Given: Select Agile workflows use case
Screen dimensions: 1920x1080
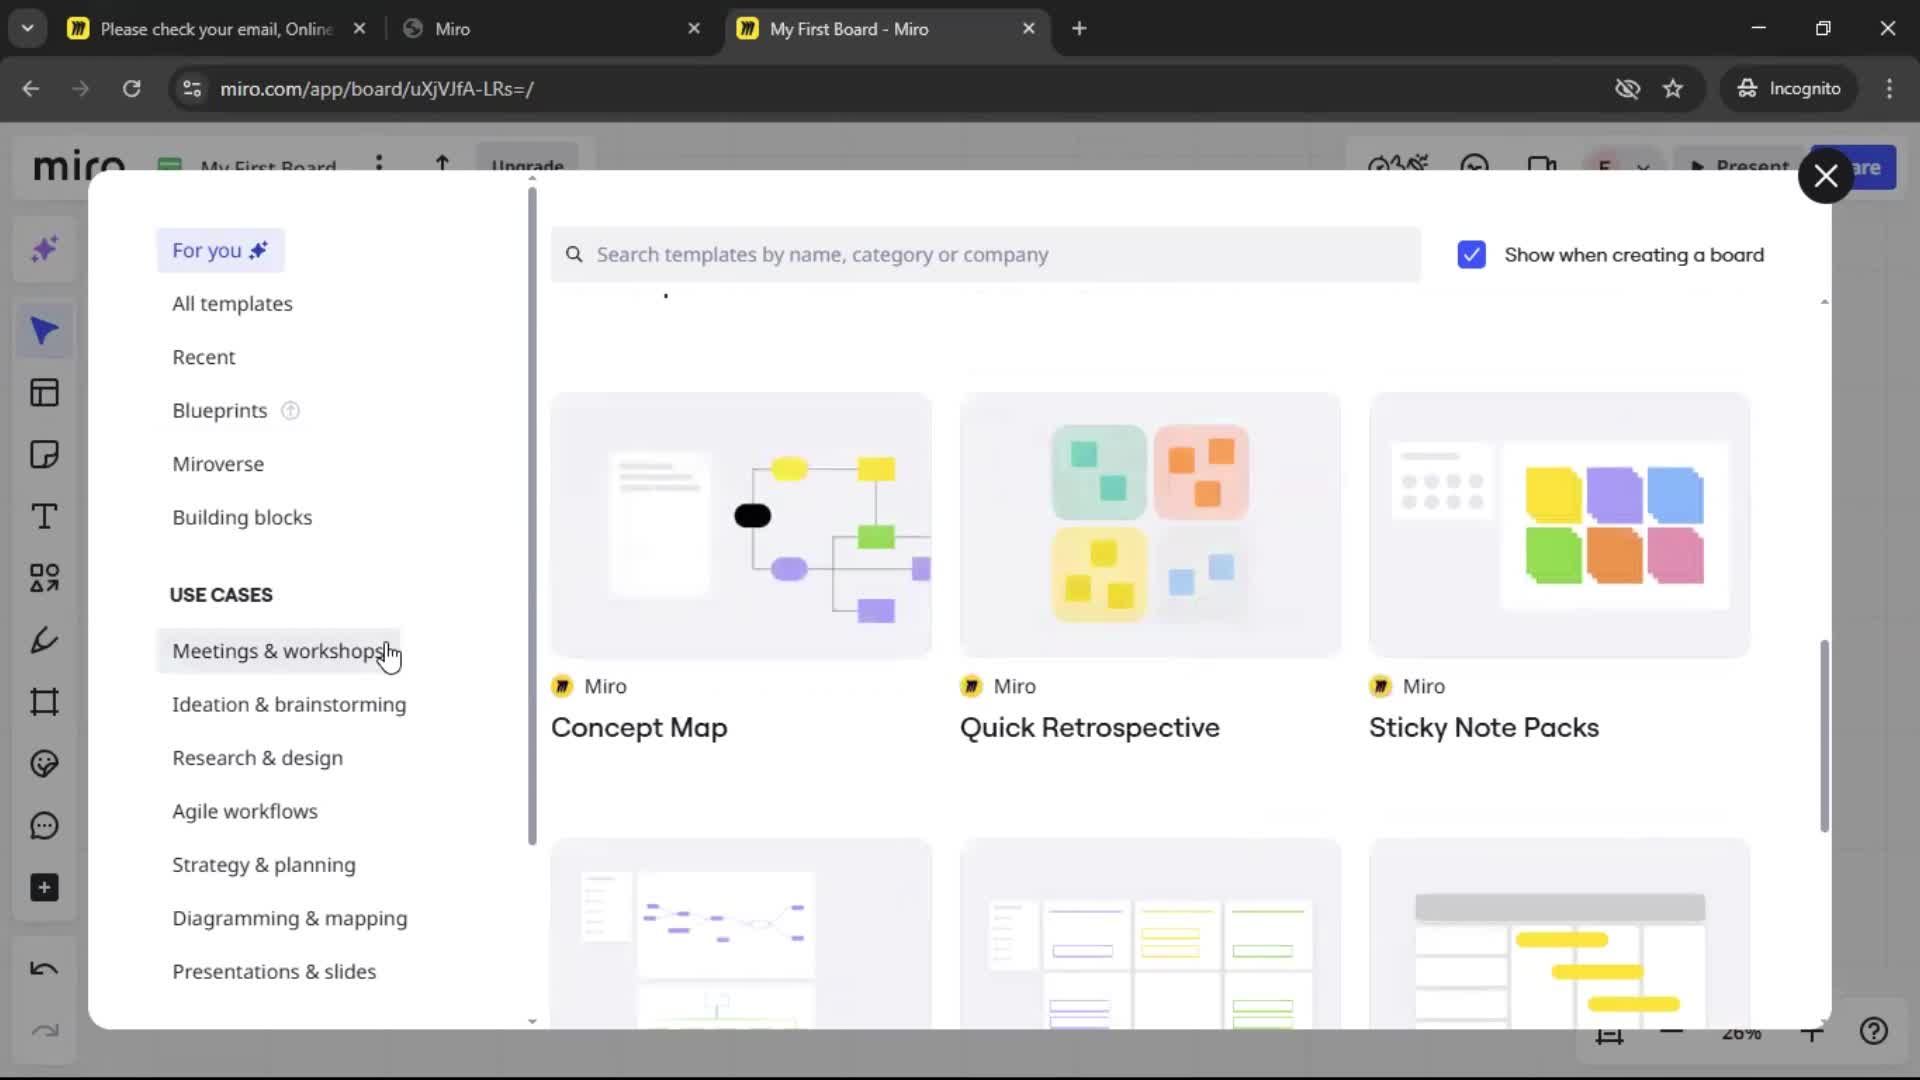Looking at the screenshot, I should [245, 812].
